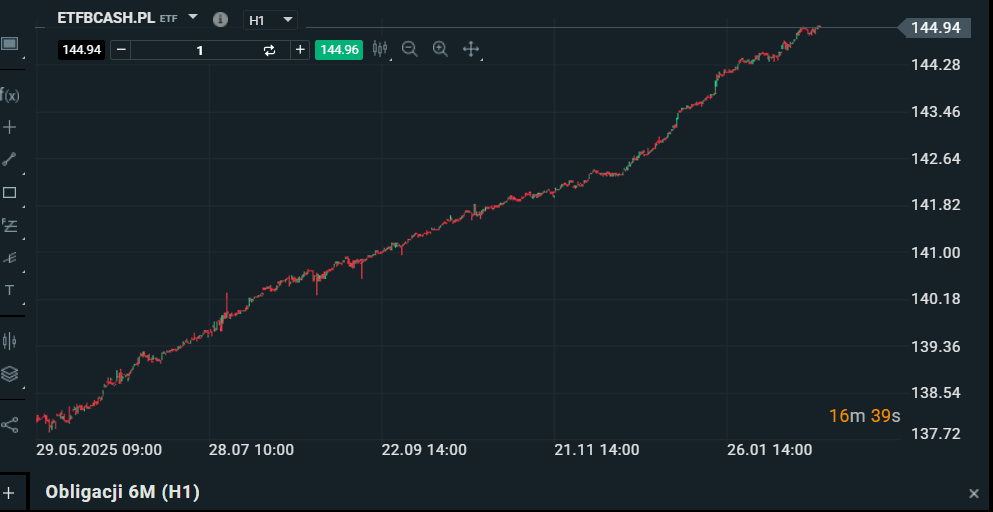Click the 141.82 price axis label
The height and width of the screenshot is (512, 993).
pyautogui.click(x=935, y=205)
